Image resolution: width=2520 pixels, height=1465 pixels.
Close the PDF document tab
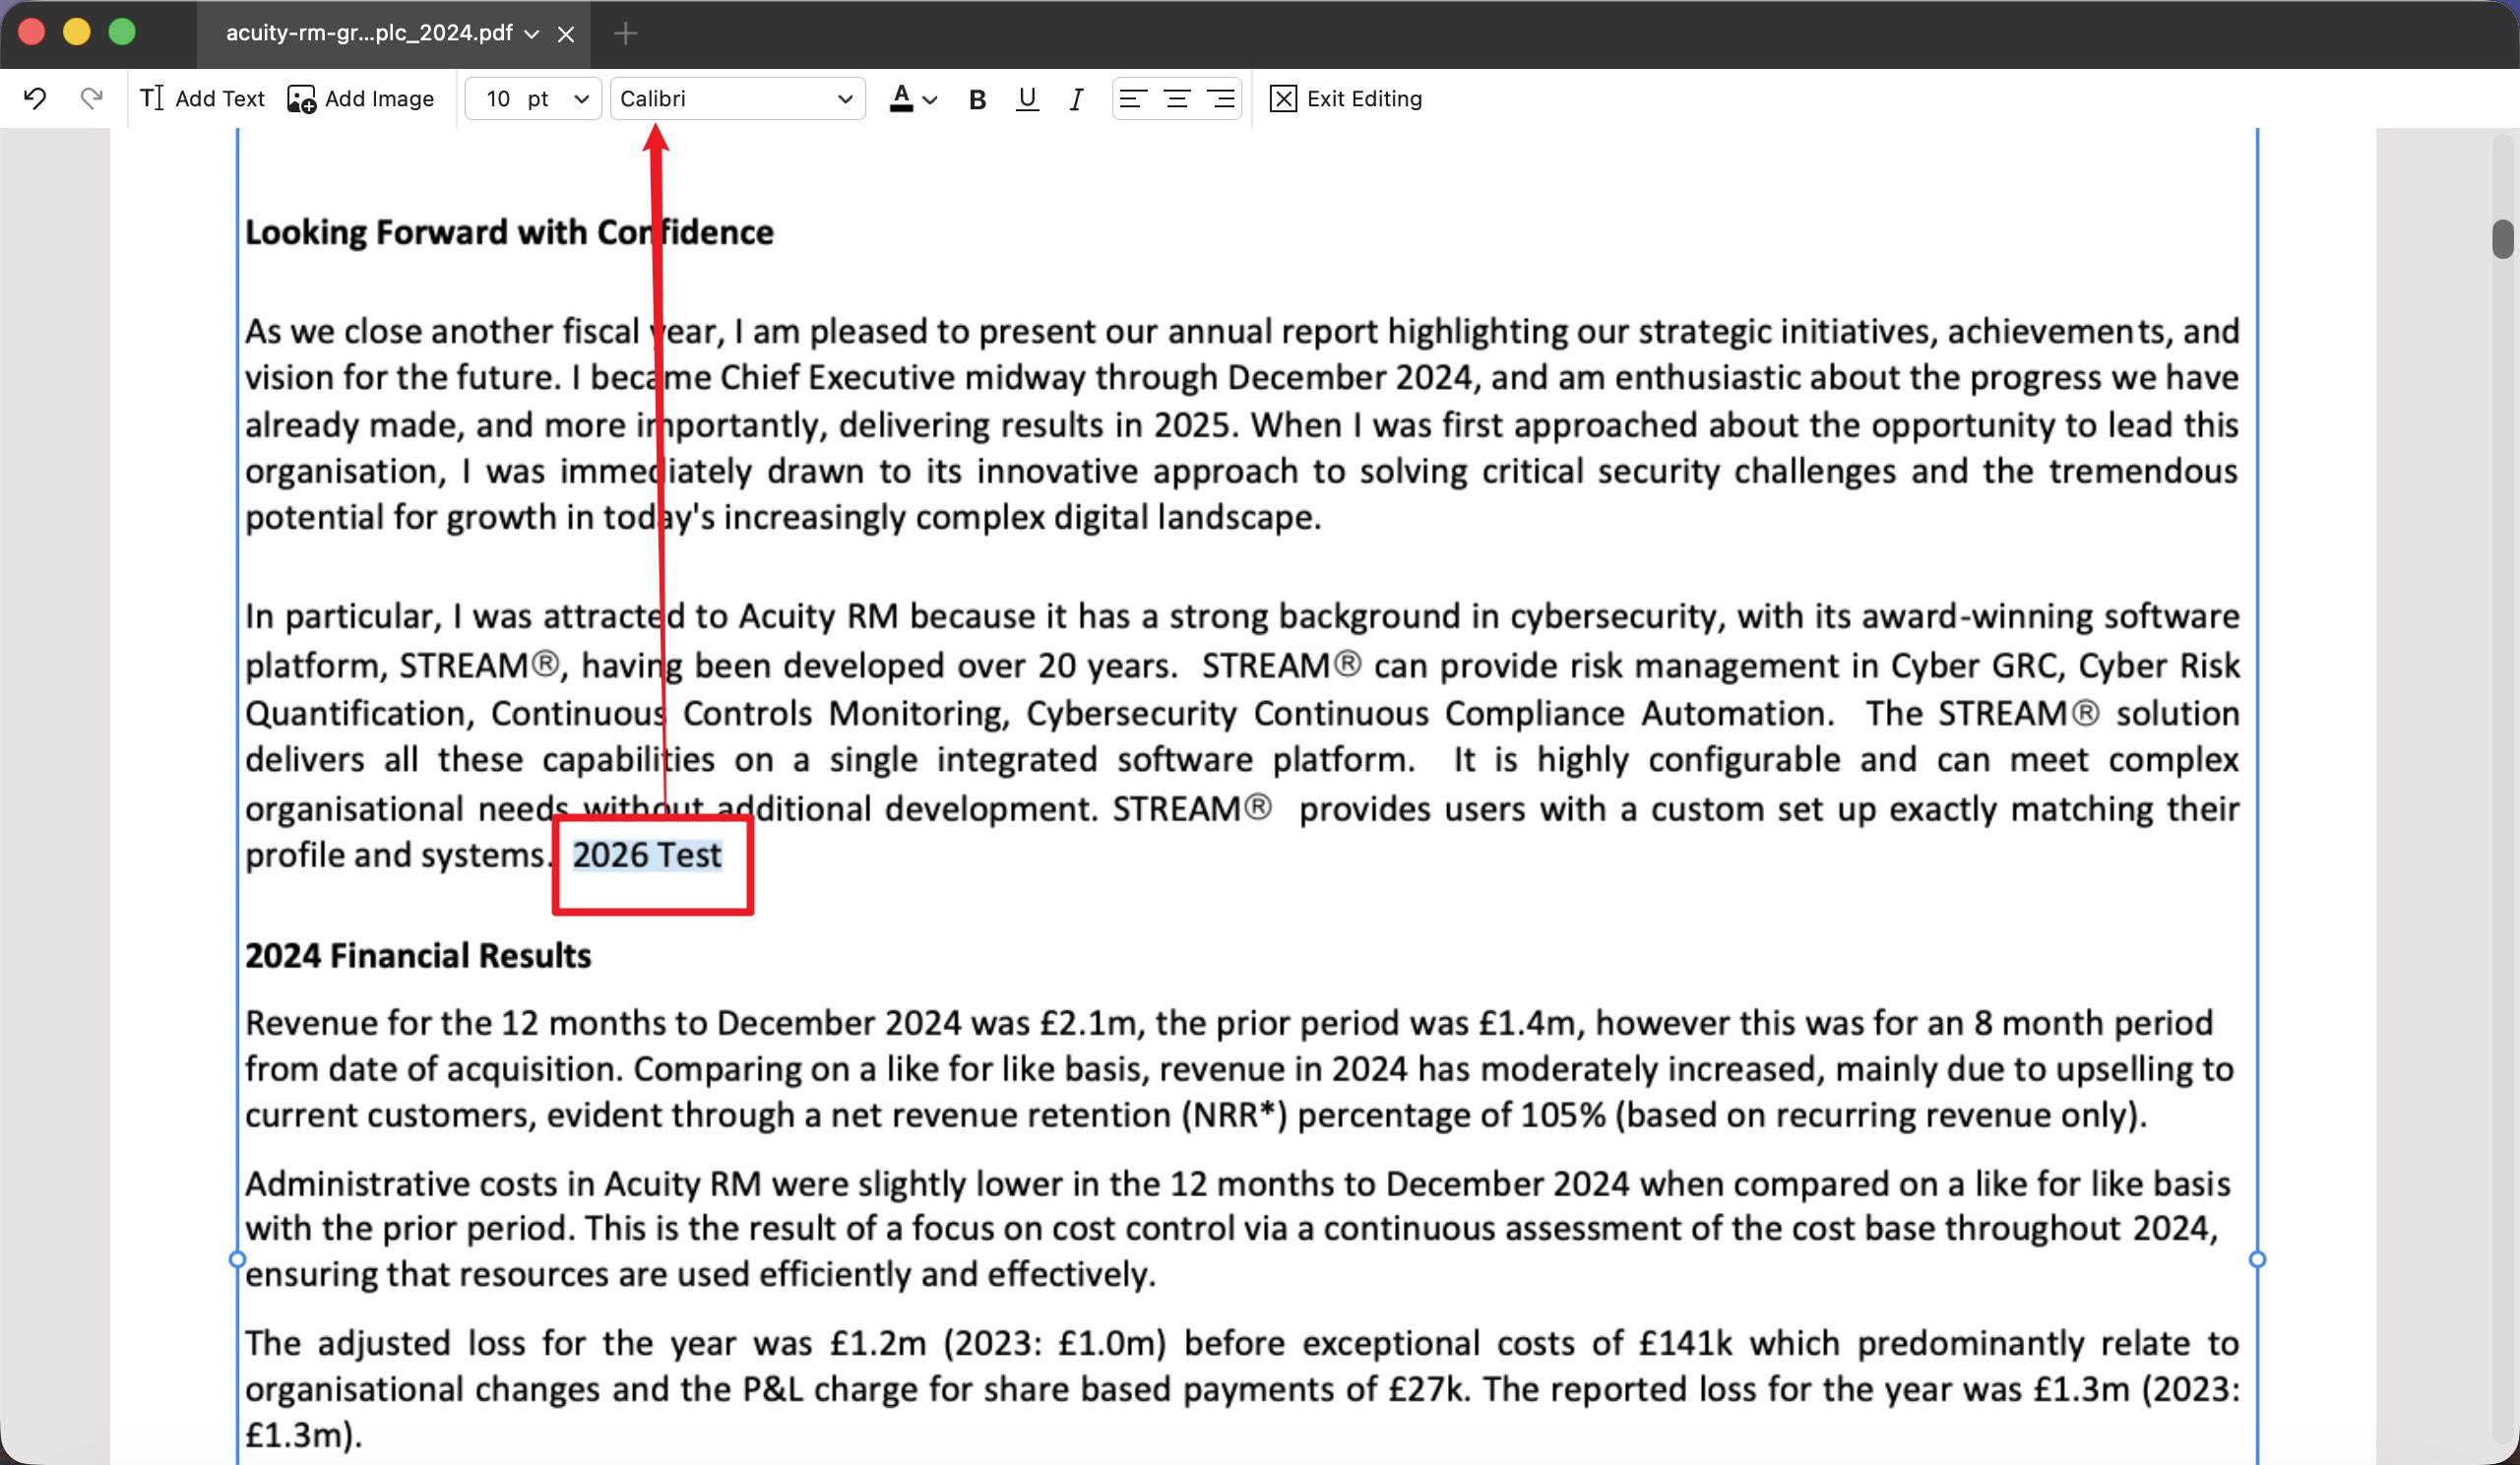pyautogui.click(x=566, y=34)
